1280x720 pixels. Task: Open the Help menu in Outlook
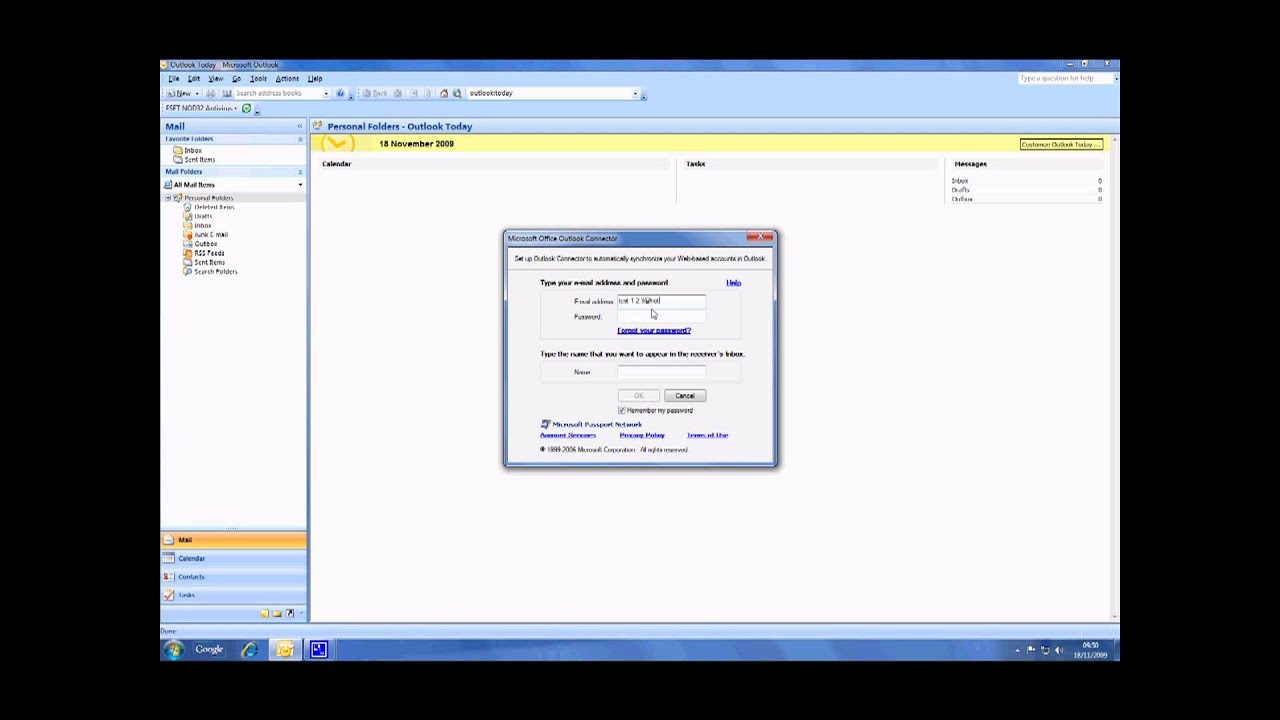315,78
